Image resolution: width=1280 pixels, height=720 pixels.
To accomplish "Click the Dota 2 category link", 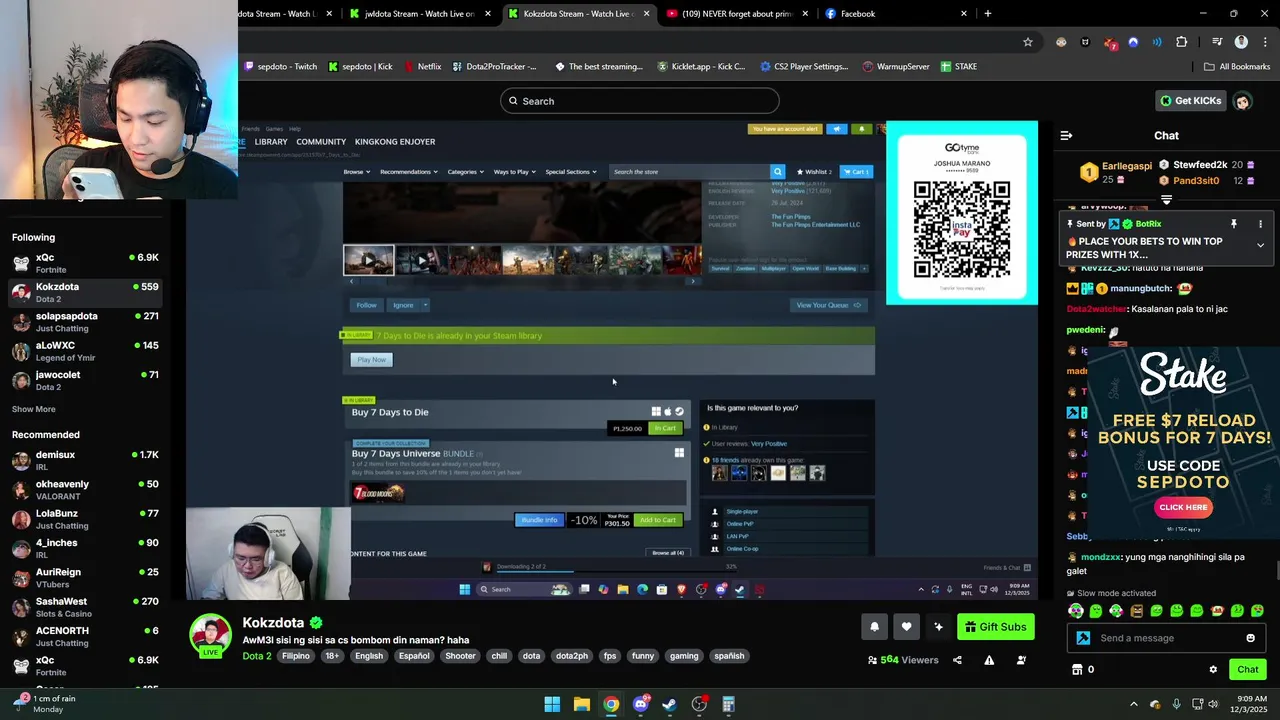I will (257, 656).
